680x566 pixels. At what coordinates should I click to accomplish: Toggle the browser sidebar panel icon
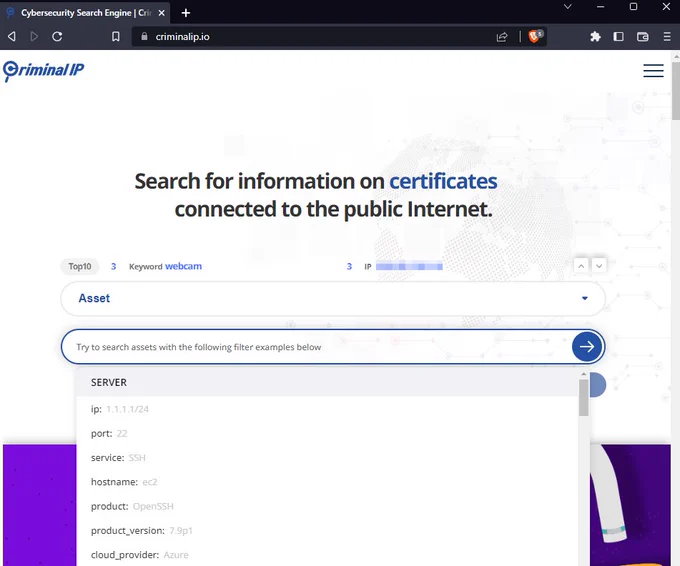(619, 36)
